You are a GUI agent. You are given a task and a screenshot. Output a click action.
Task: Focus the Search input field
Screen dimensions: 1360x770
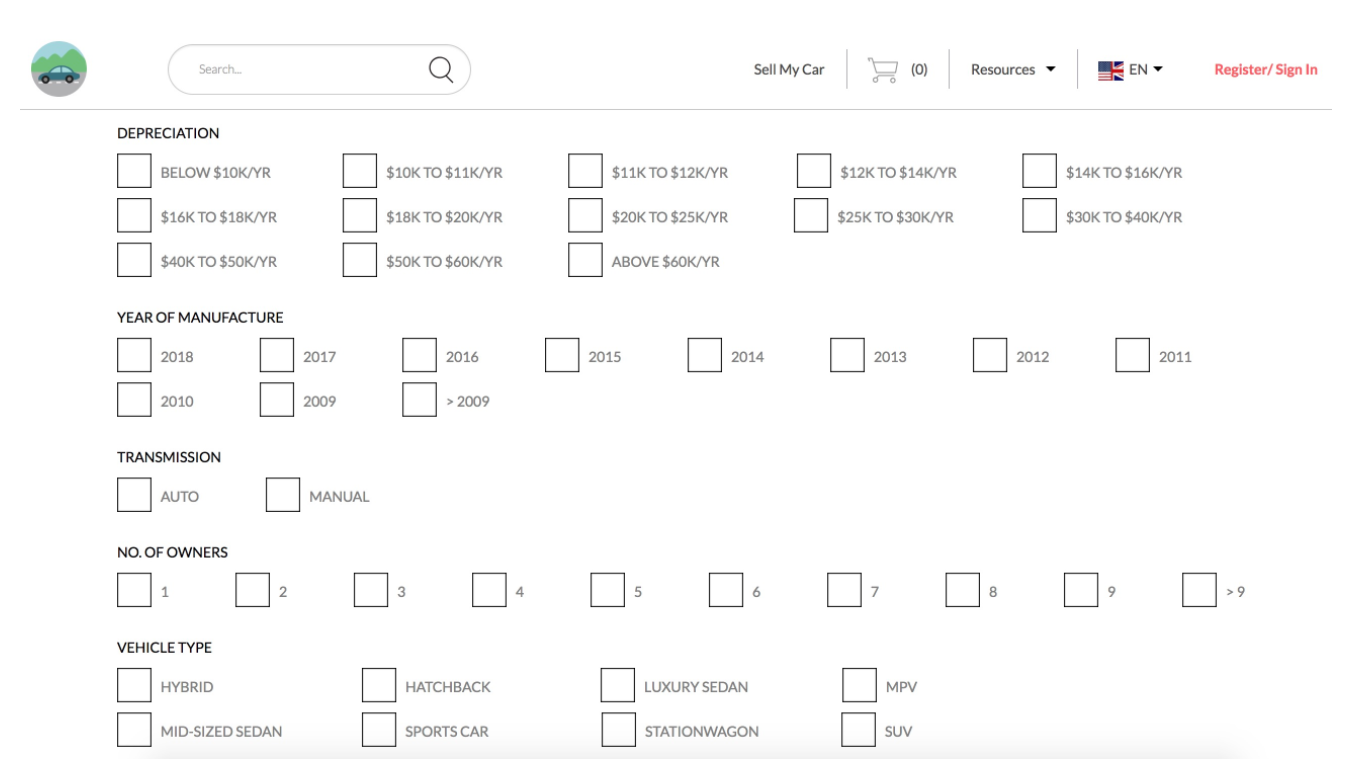coord(319,69)
